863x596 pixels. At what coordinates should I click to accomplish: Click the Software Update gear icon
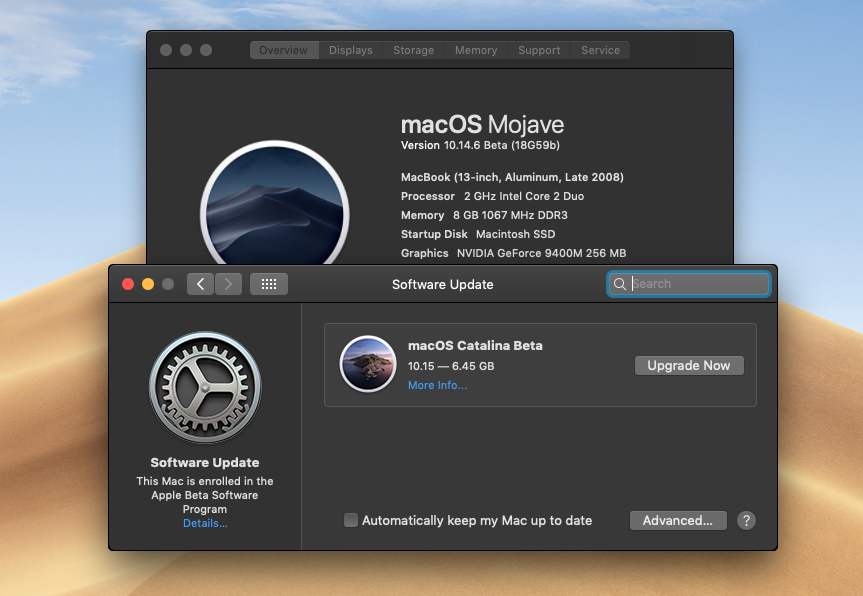[205, 387]
